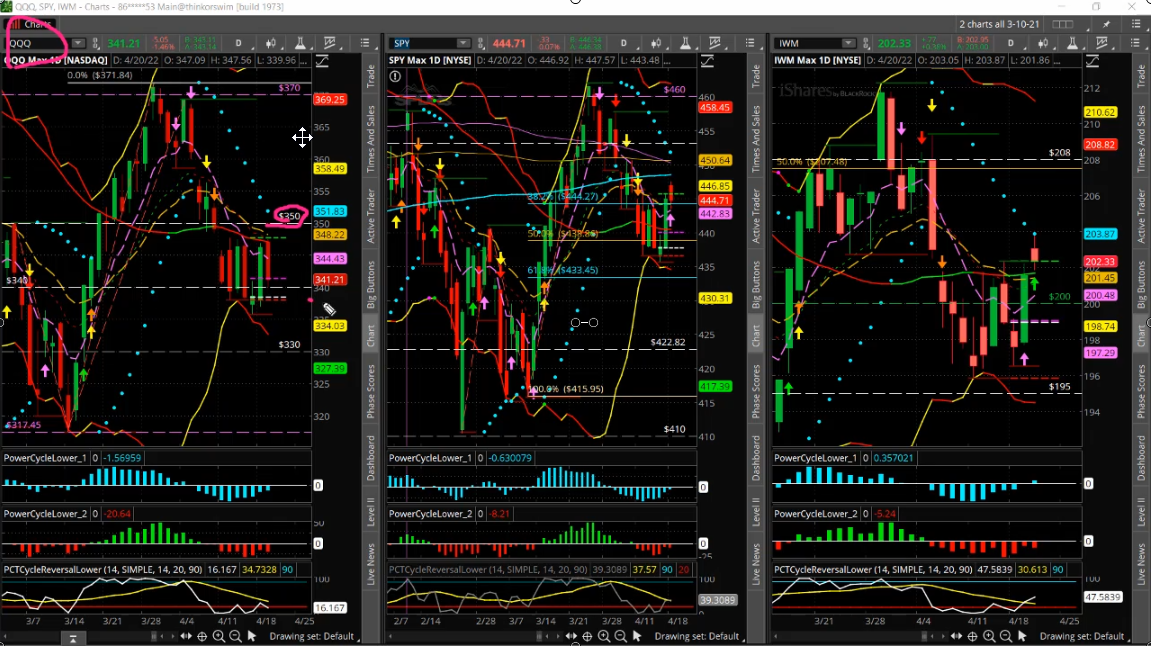Open Big Buttons tab beside SPY chart

755,285
